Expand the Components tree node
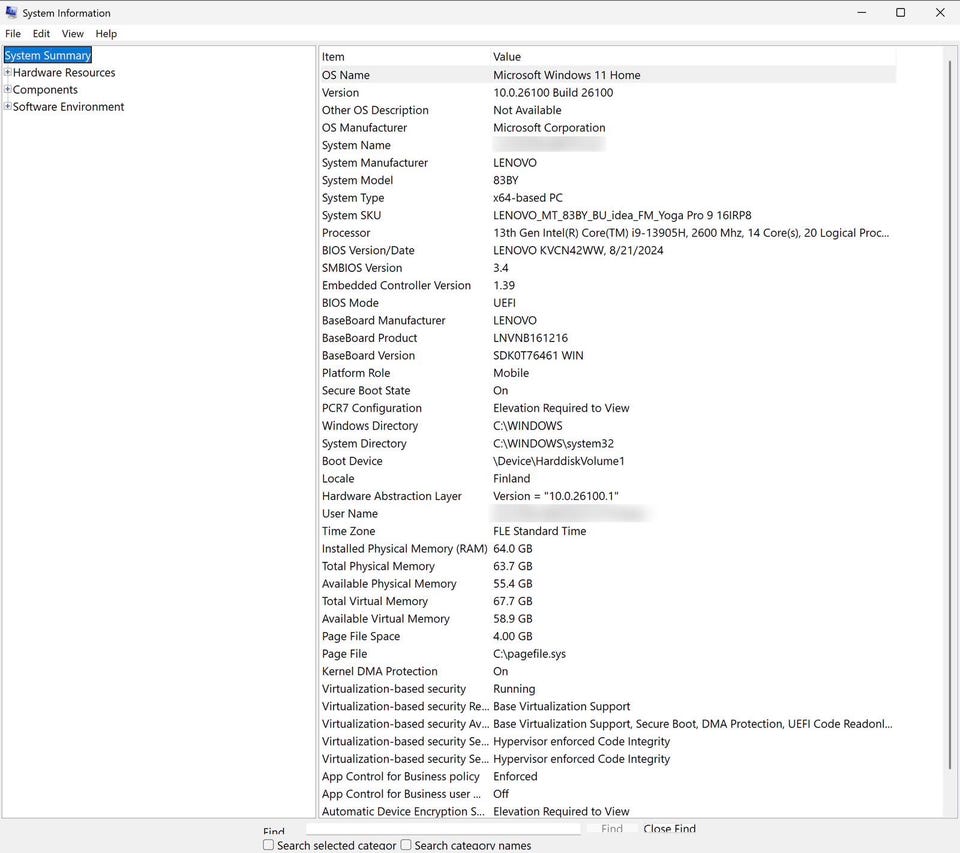Image resolution: width=960 pixels, height=853 pixels. coord(7,89)
